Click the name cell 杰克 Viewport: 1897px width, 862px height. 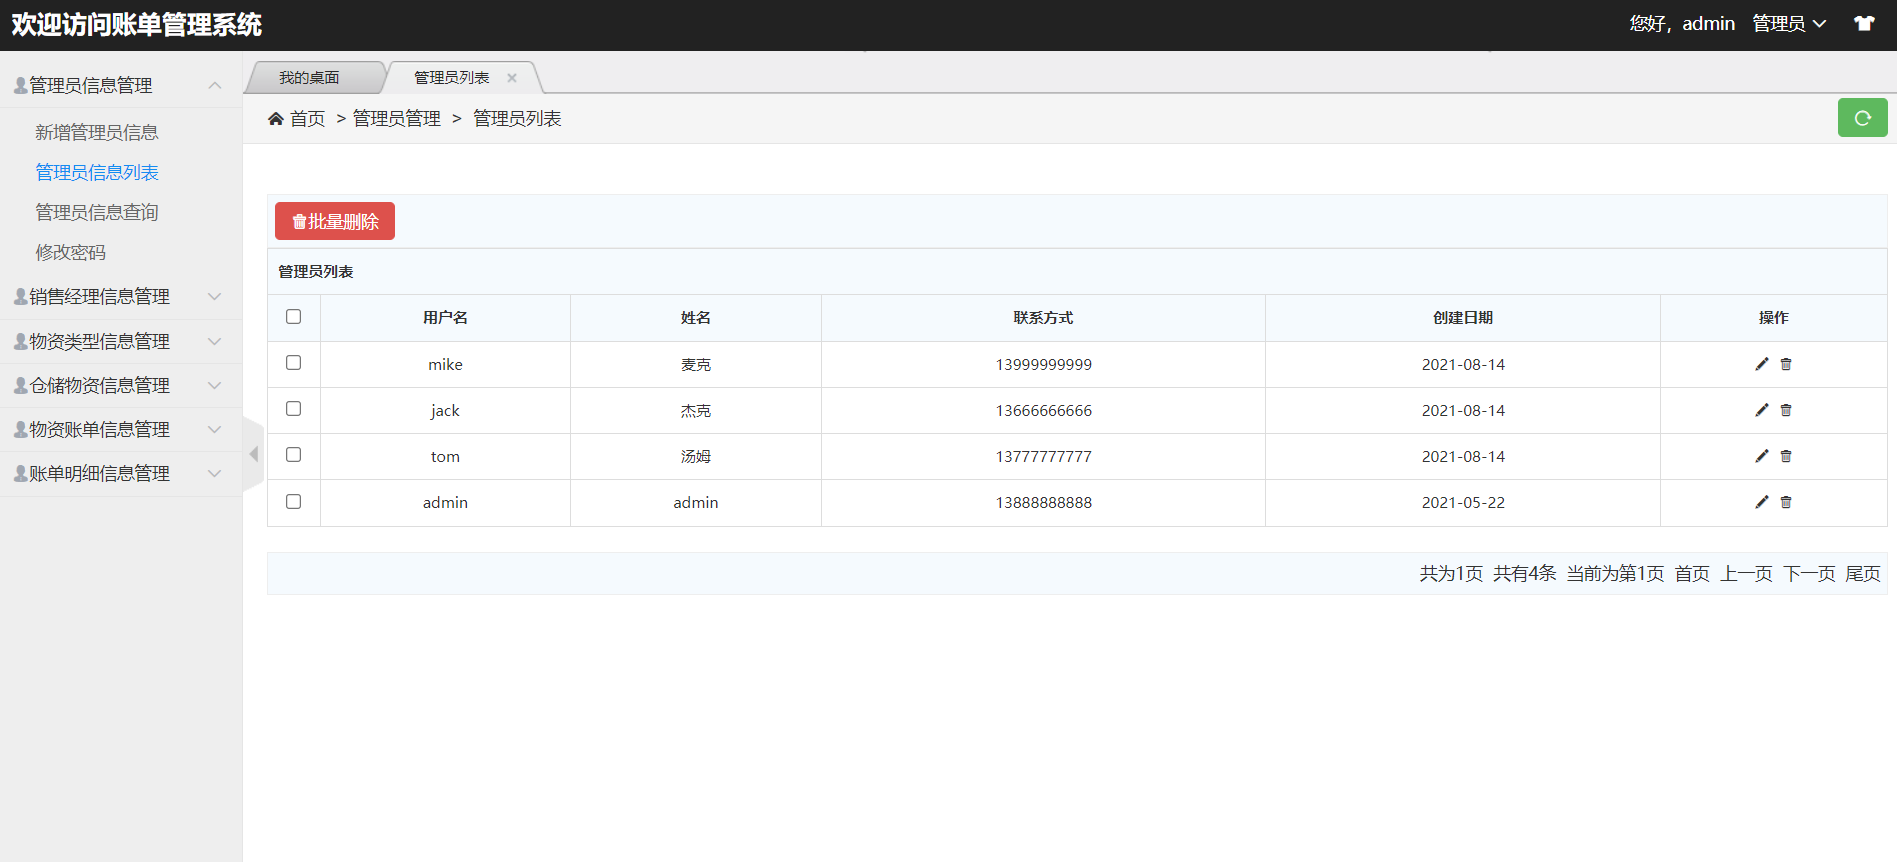pos(696,410)
